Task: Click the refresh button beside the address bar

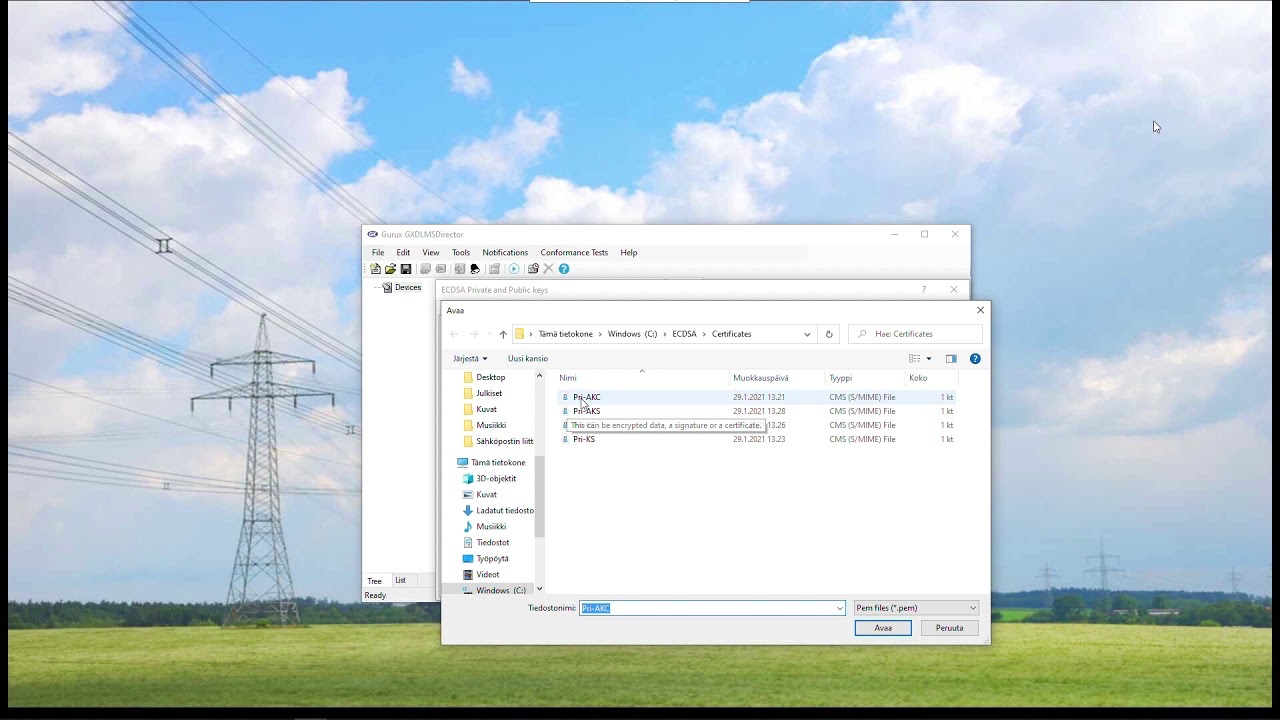Action: (828, 334)
